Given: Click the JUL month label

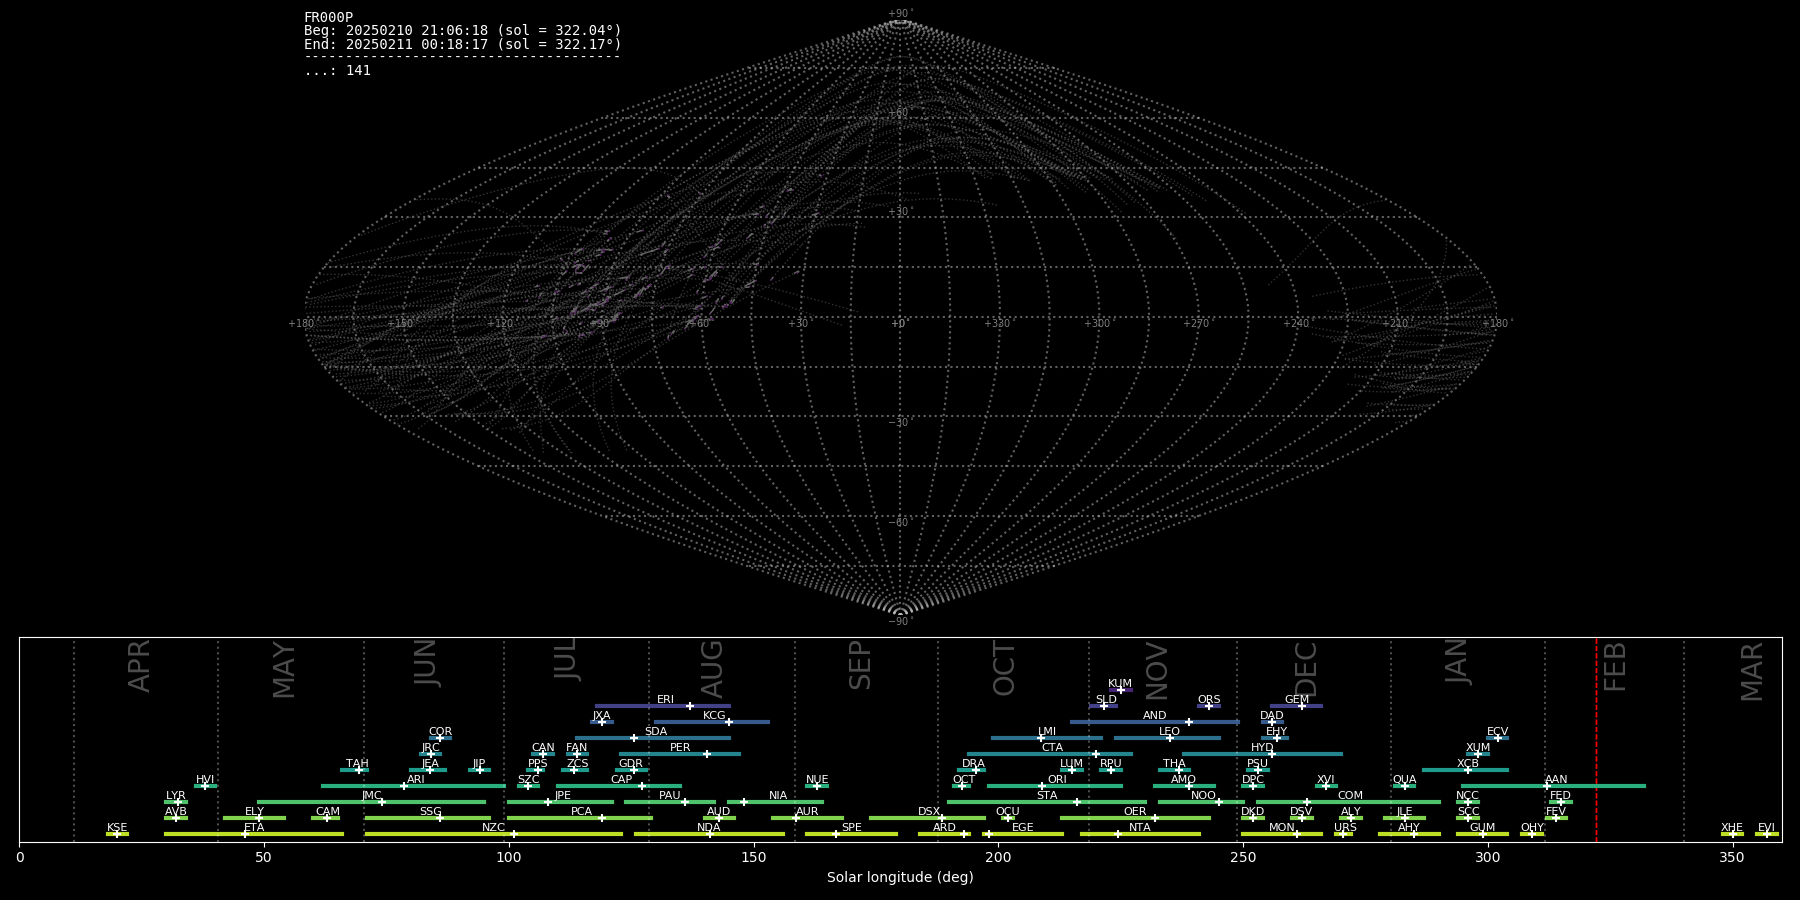Looking at the screenshot, I should click(x=566, y=659).
